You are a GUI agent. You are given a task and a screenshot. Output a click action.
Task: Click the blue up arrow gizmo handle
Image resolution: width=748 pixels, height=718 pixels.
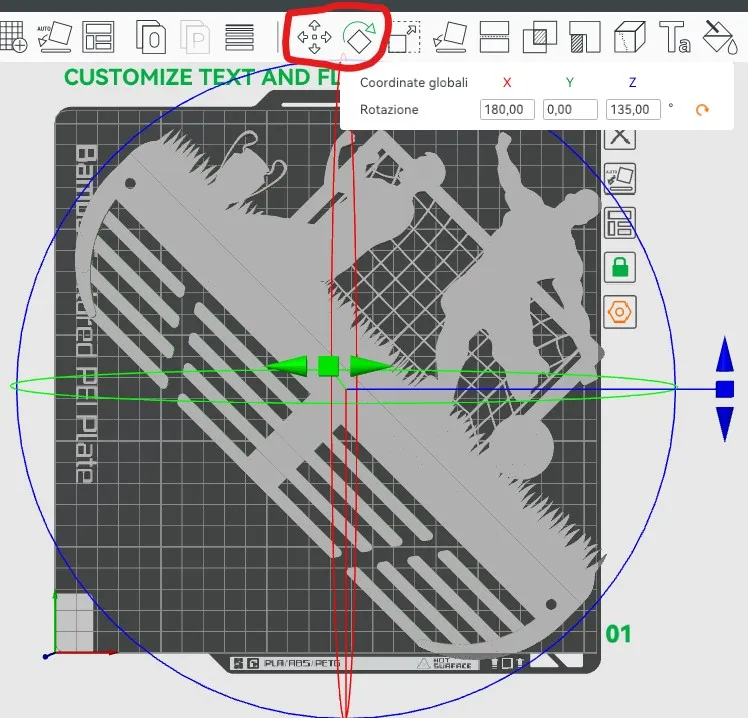pos(725,354)
